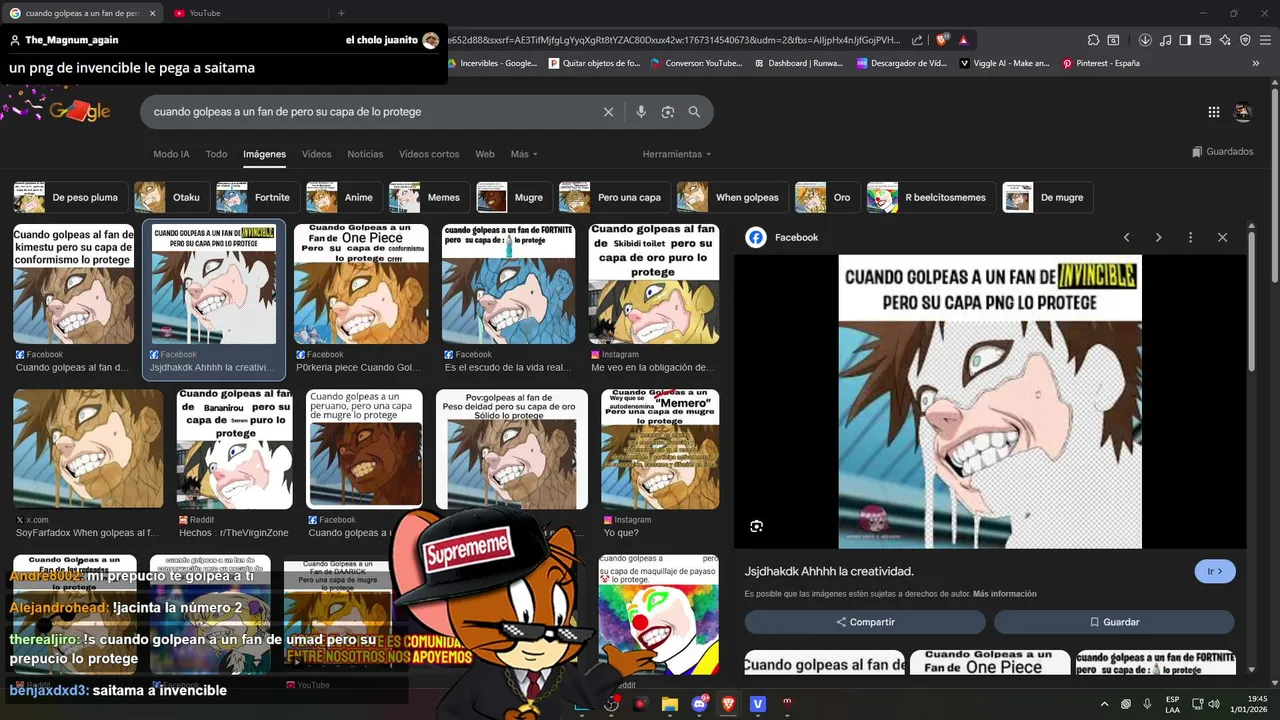The image size is (1280, 720).
Task: Open browser main hamburger menu
Action: (1265, 40)
